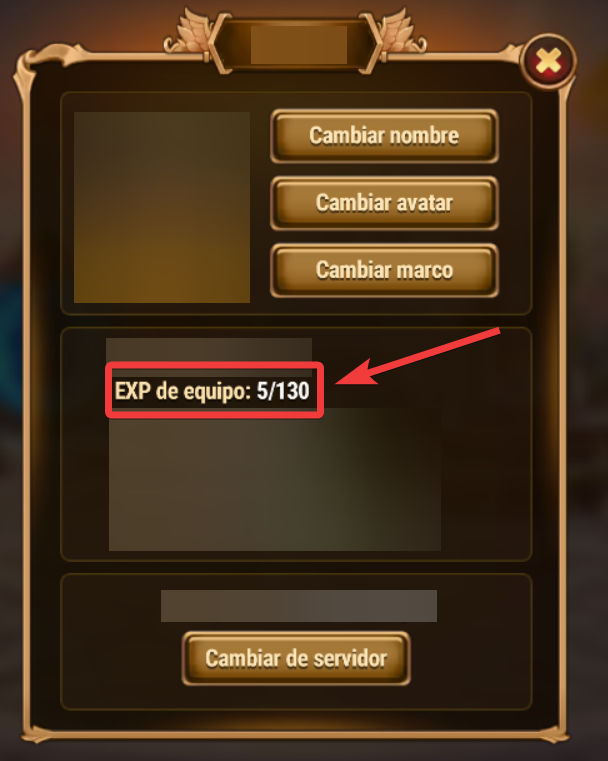608x761 pixels.
Task: Close the profile dialog with the X
Action: [548, 62]
